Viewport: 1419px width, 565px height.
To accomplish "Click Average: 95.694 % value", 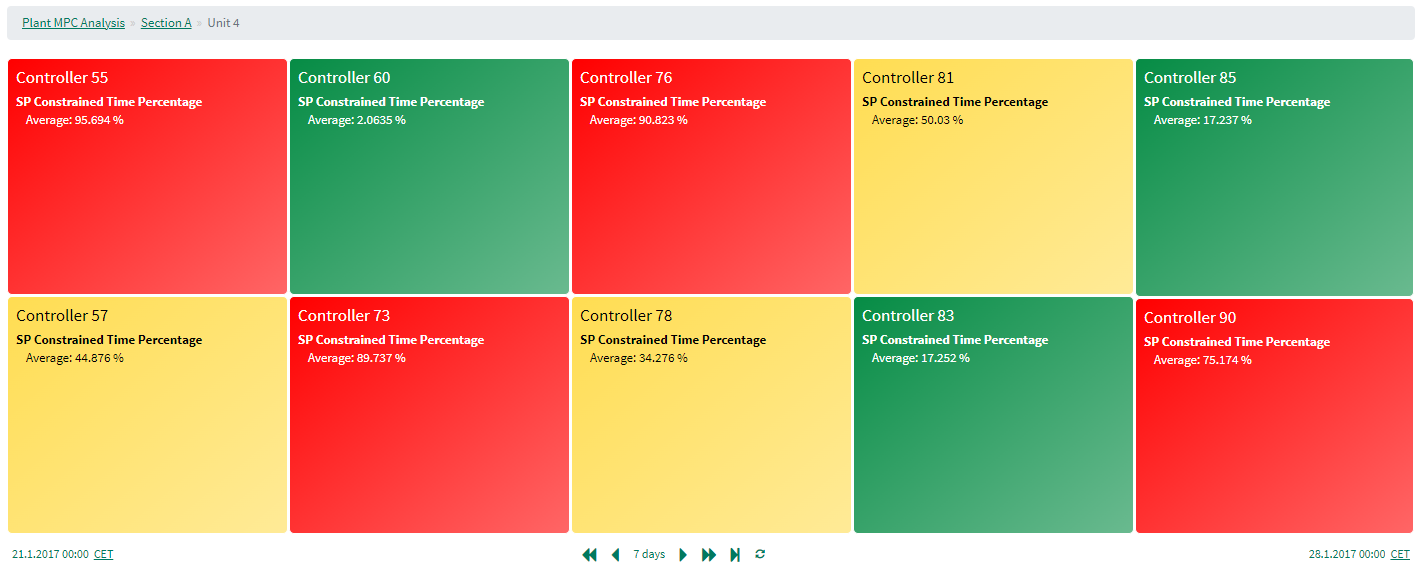I will click(x=75, y=120).
